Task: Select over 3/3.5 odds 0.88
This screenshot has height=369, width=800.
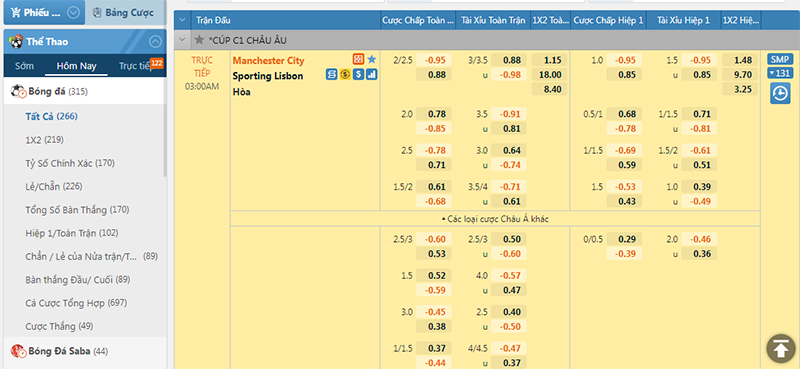Action: click(509, 60)
